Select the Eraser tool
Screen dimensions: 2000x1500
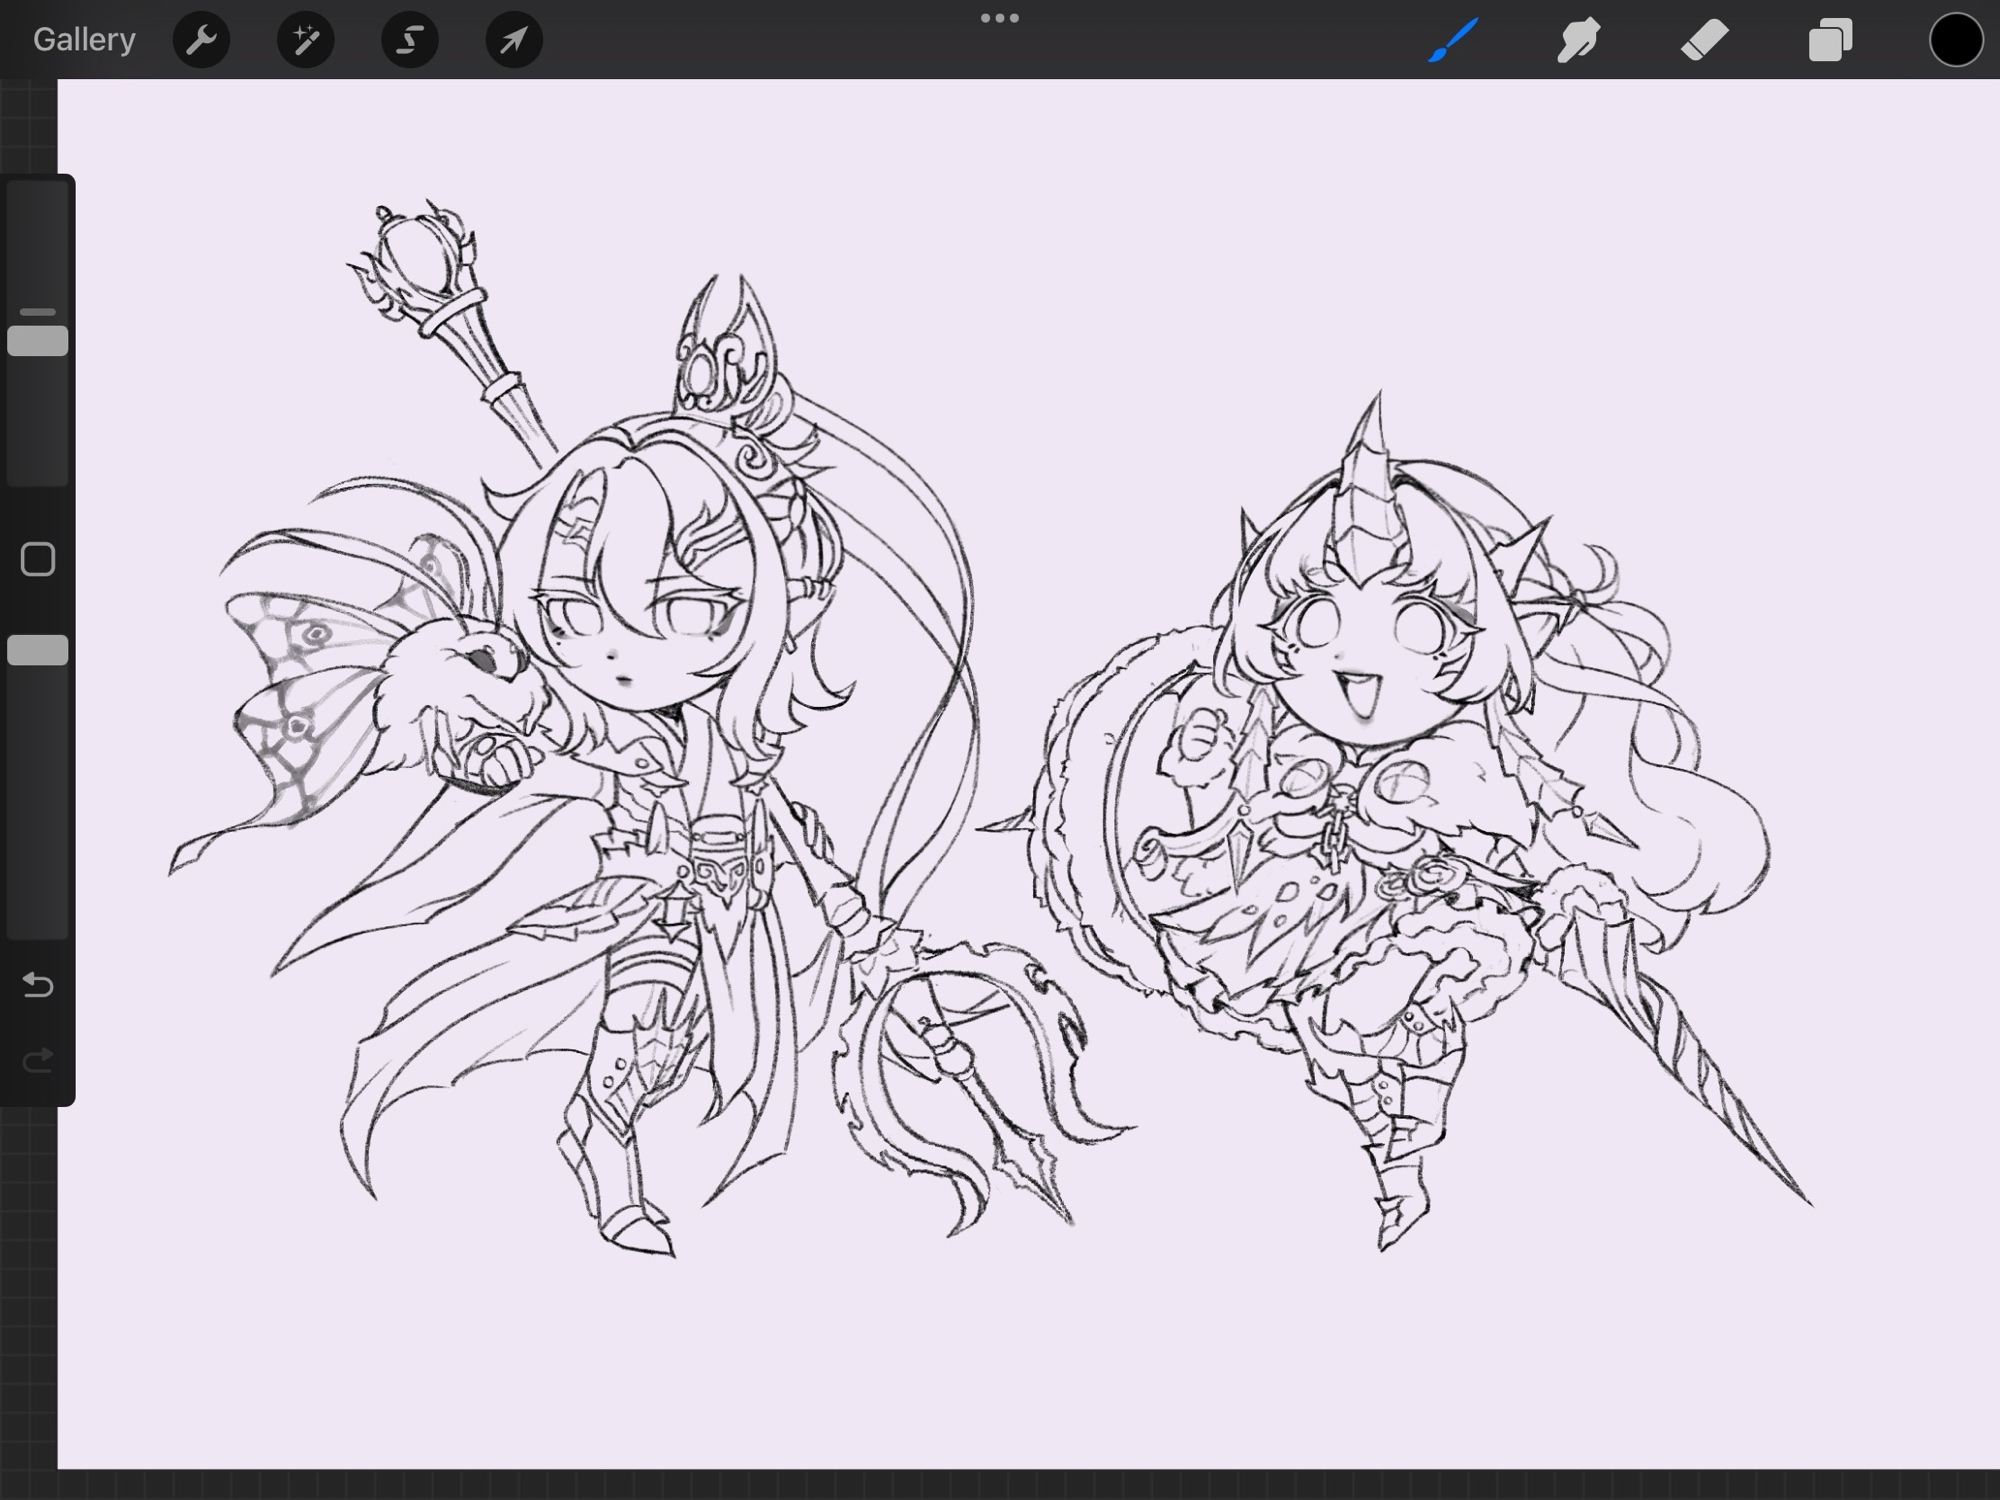point(1704,40)
